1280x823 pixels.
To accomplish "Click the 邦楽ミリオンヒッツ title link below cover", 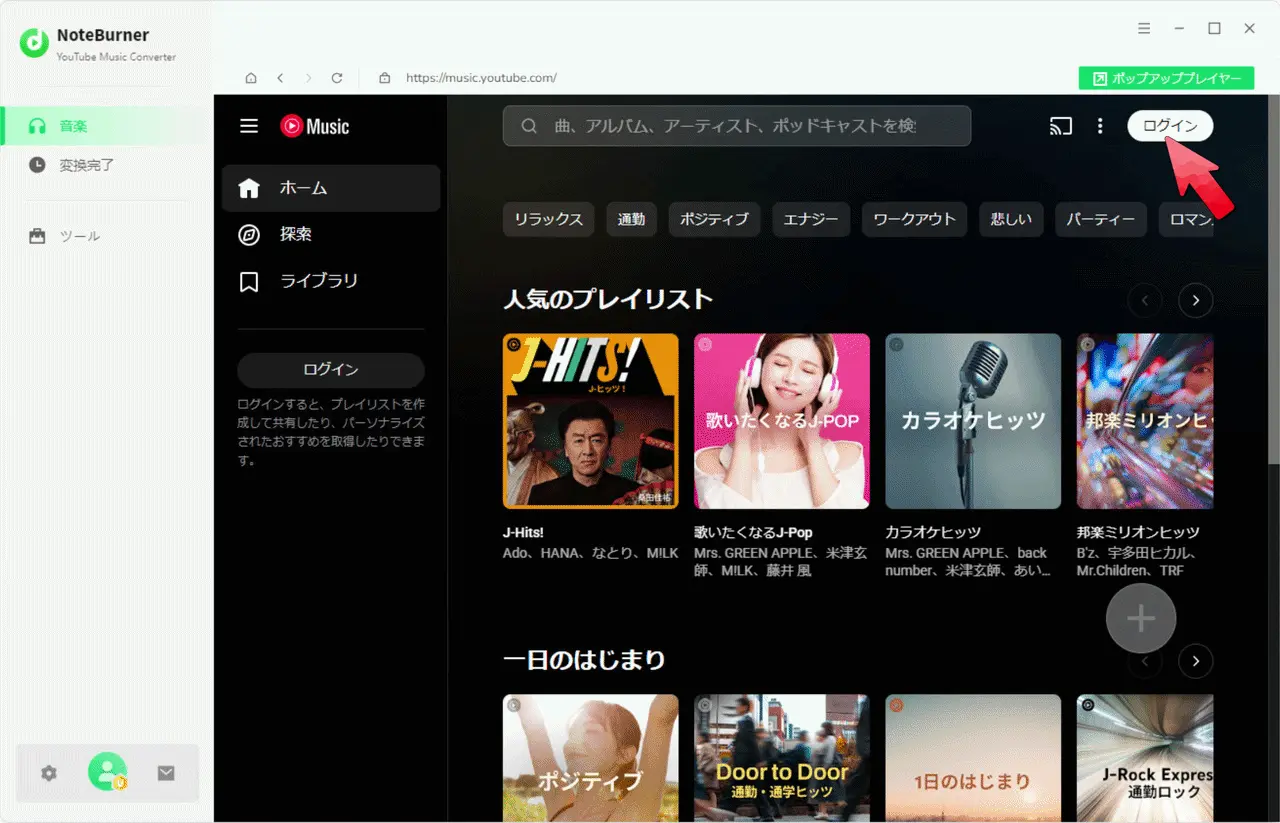I will click(x=1138, y=532).
